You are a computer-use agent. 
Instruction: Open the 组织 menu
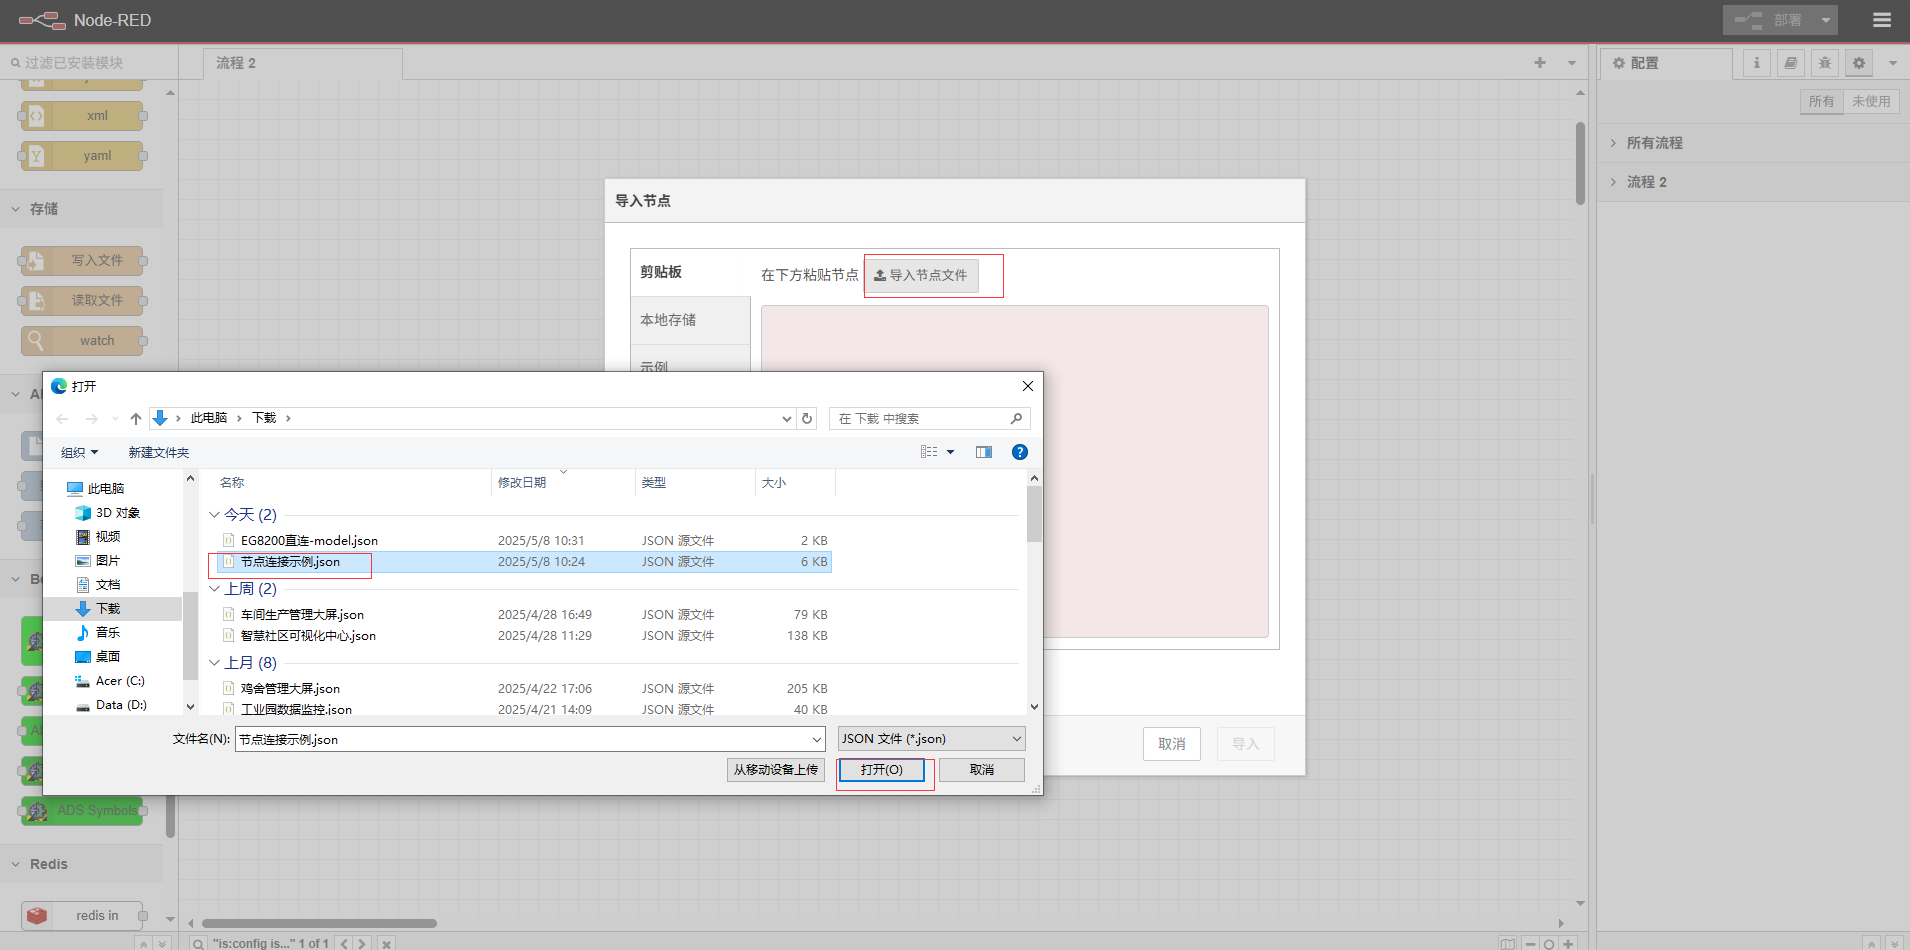pyautogui.click(x=79, y=452)
